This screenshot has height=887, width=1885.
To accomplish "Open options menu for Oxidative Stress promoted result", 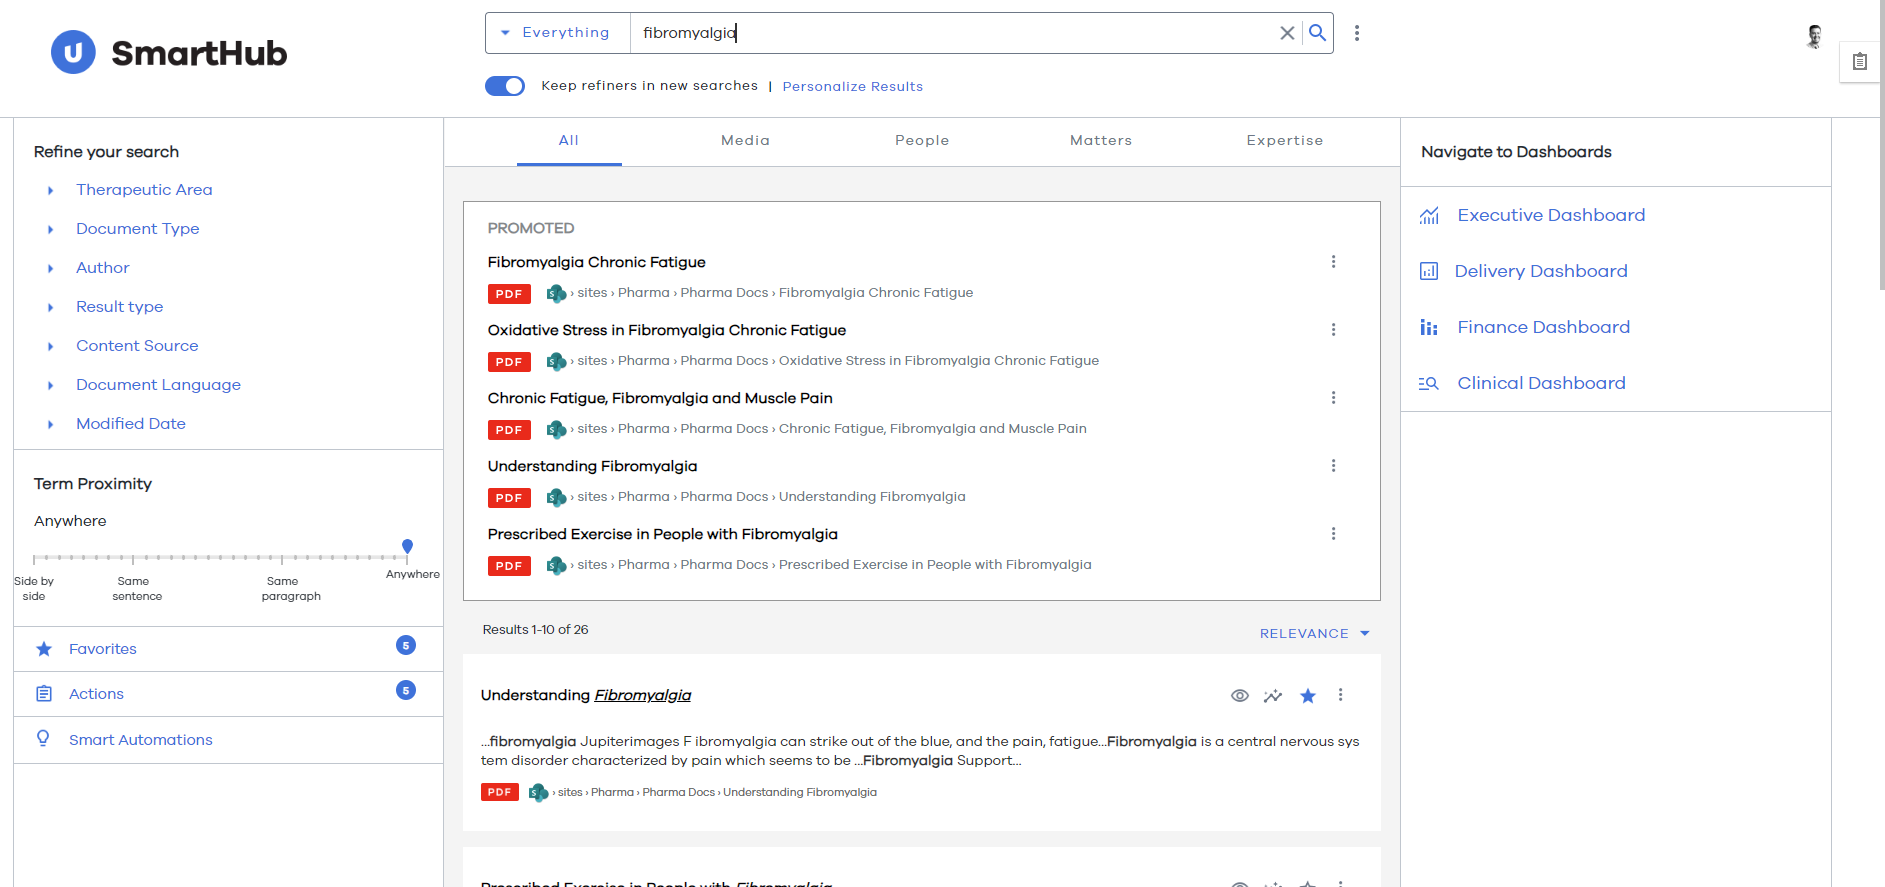I will pyautogui.click(x=1333, y=330).
